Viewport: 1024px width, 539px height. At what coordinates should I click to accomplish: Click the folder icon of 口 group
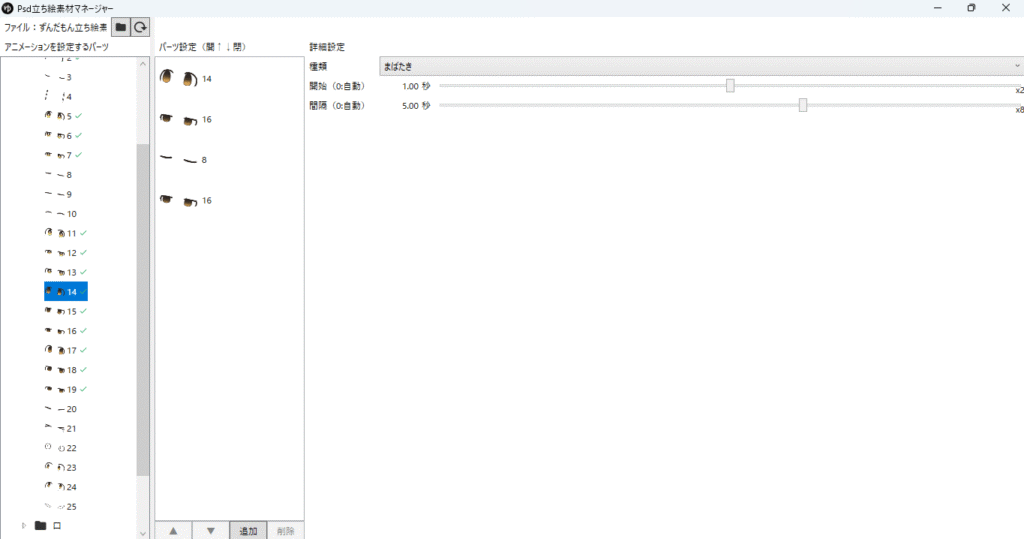[41, 525]
